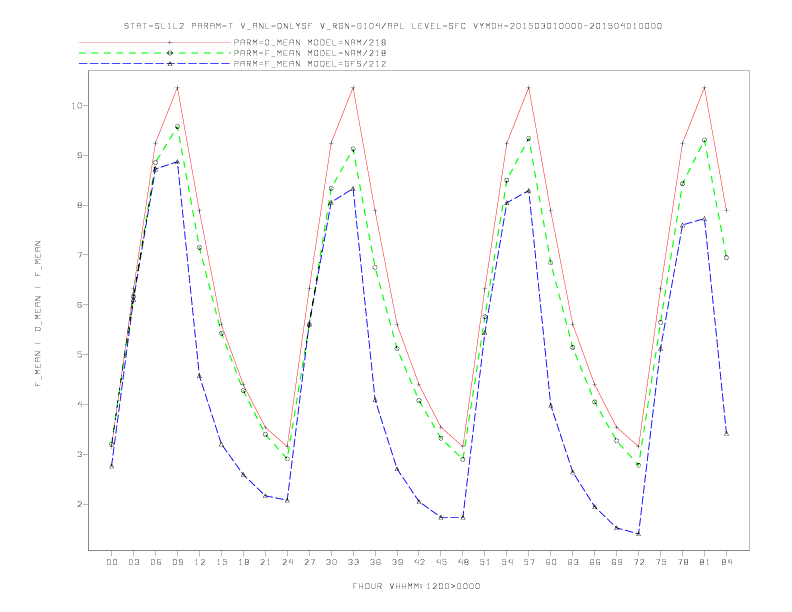This screenshot has height=612, width=792.
Task: Click y-axis tick value 3
Action: click(80, 454)
